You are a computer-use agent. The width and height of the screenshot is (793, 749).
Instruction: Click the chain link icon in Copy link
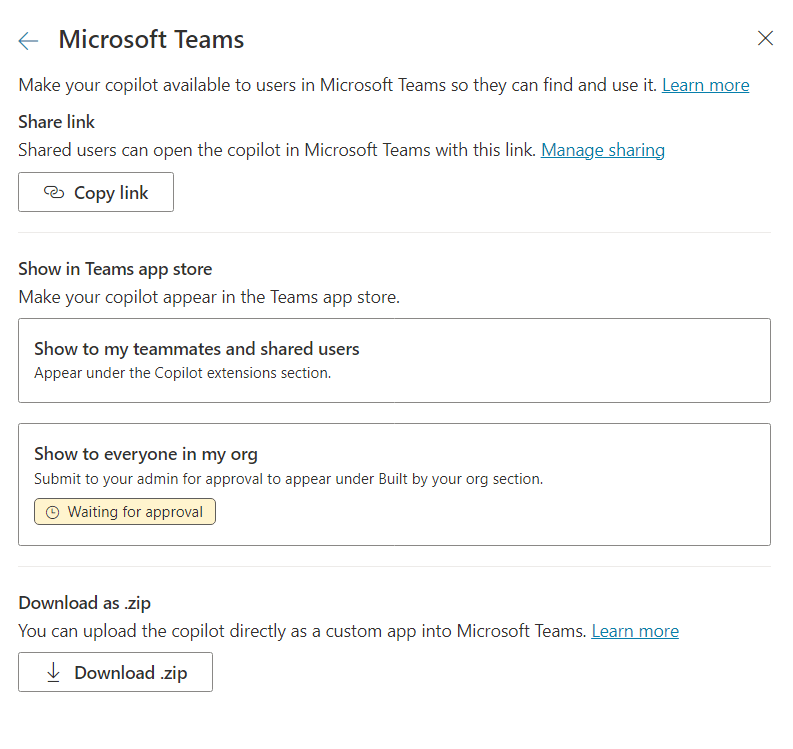coord(54,193)
